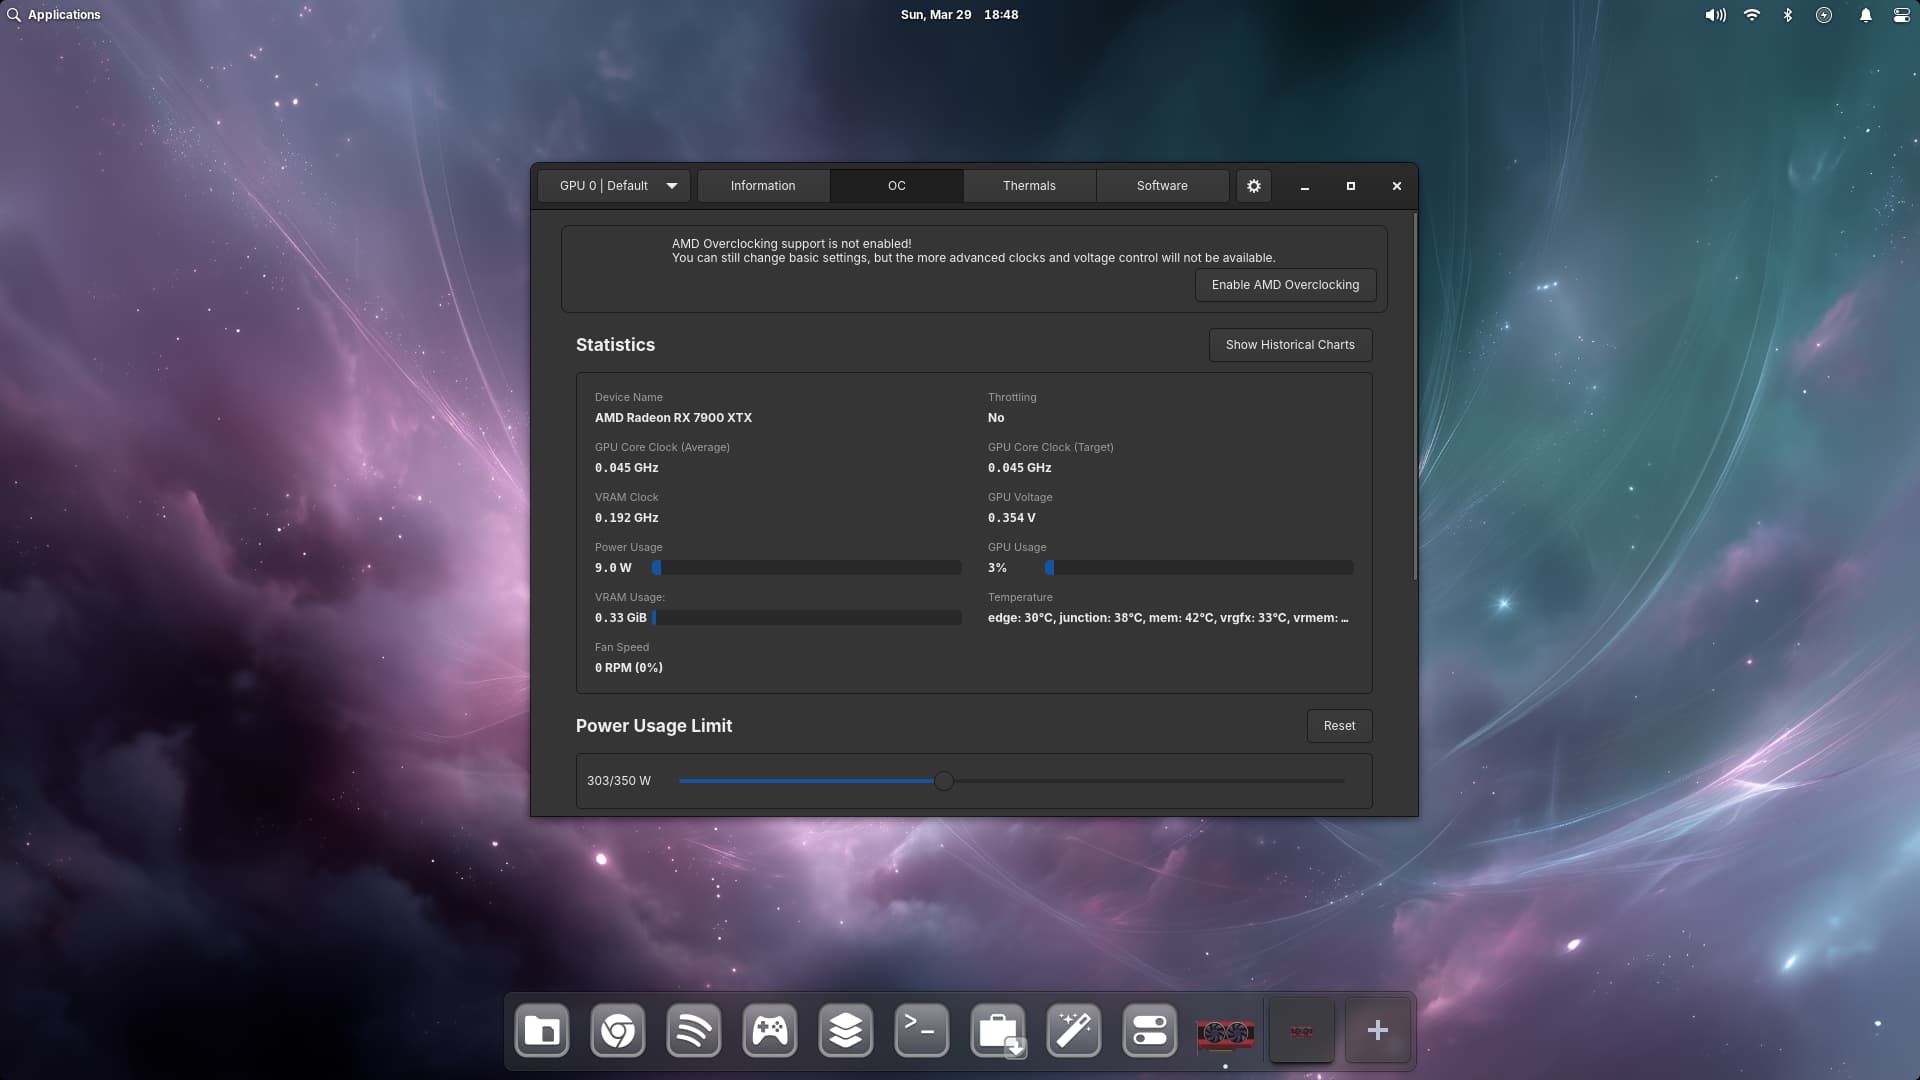Open the settings gear in header bar
Viewport: 1920px width, 1080px height.
[1253, 186]
